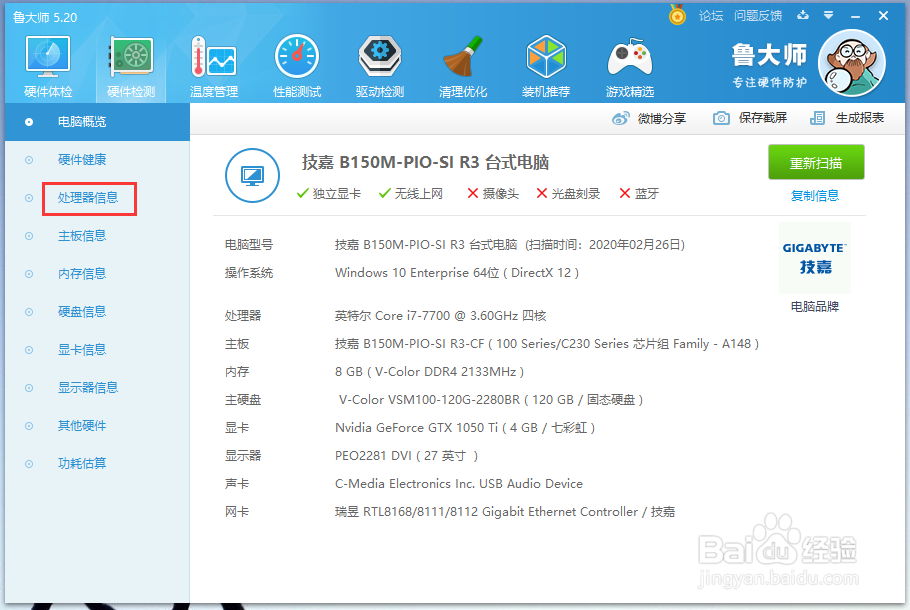This screenshot has width=910, height=610.
Task: Start 清理优化 cleanup optimization
Action: point(462,63)
